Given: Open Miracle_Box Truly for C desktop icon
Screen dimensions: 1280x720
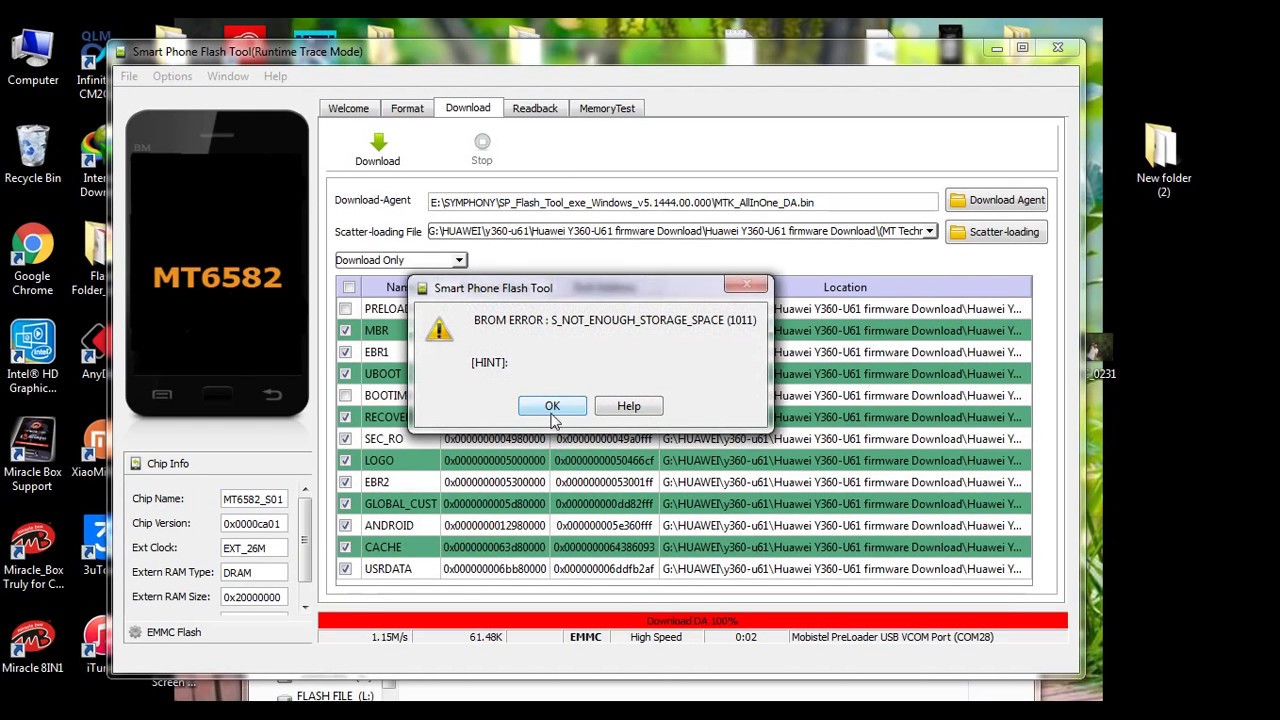Looking at the screenshot, I should tap(33, 555).
